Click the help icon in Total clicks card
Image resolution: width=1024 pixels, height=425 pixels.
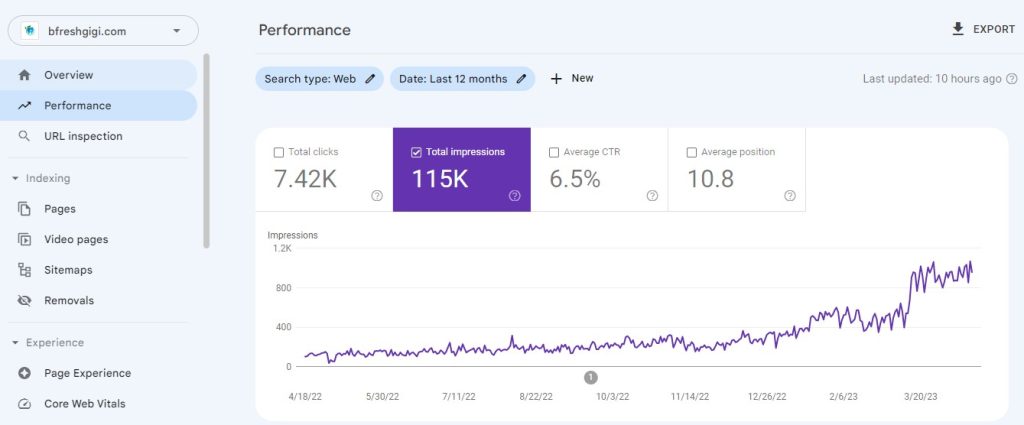click(377, 196)
